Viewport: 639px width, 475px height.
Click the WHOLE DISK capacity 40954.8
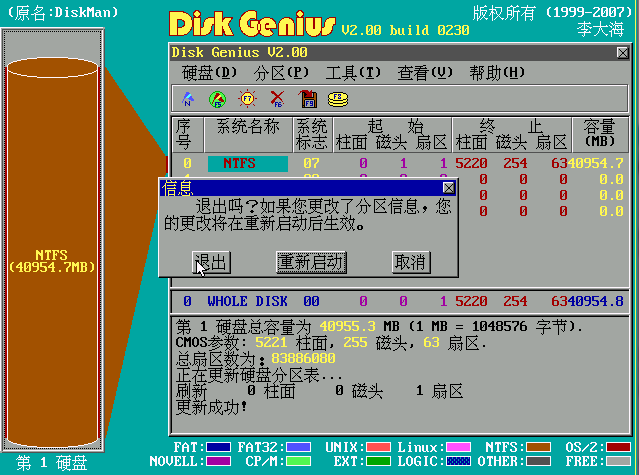pyautogui.click(x=596, y=301)
